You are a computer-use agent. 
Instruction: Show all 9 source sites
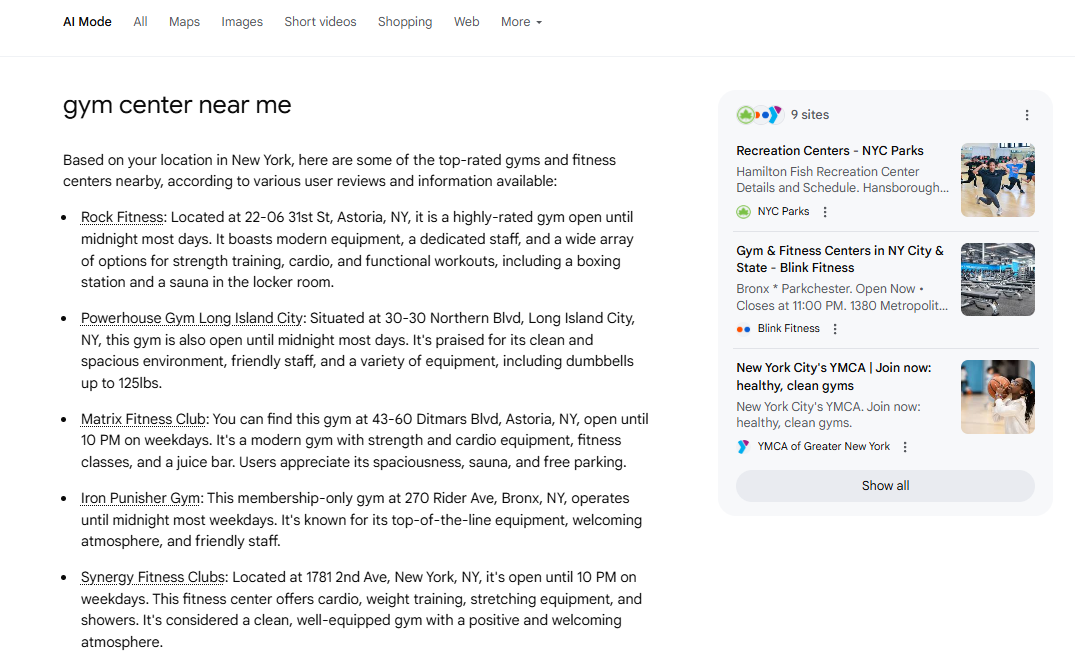click(885, 486)
